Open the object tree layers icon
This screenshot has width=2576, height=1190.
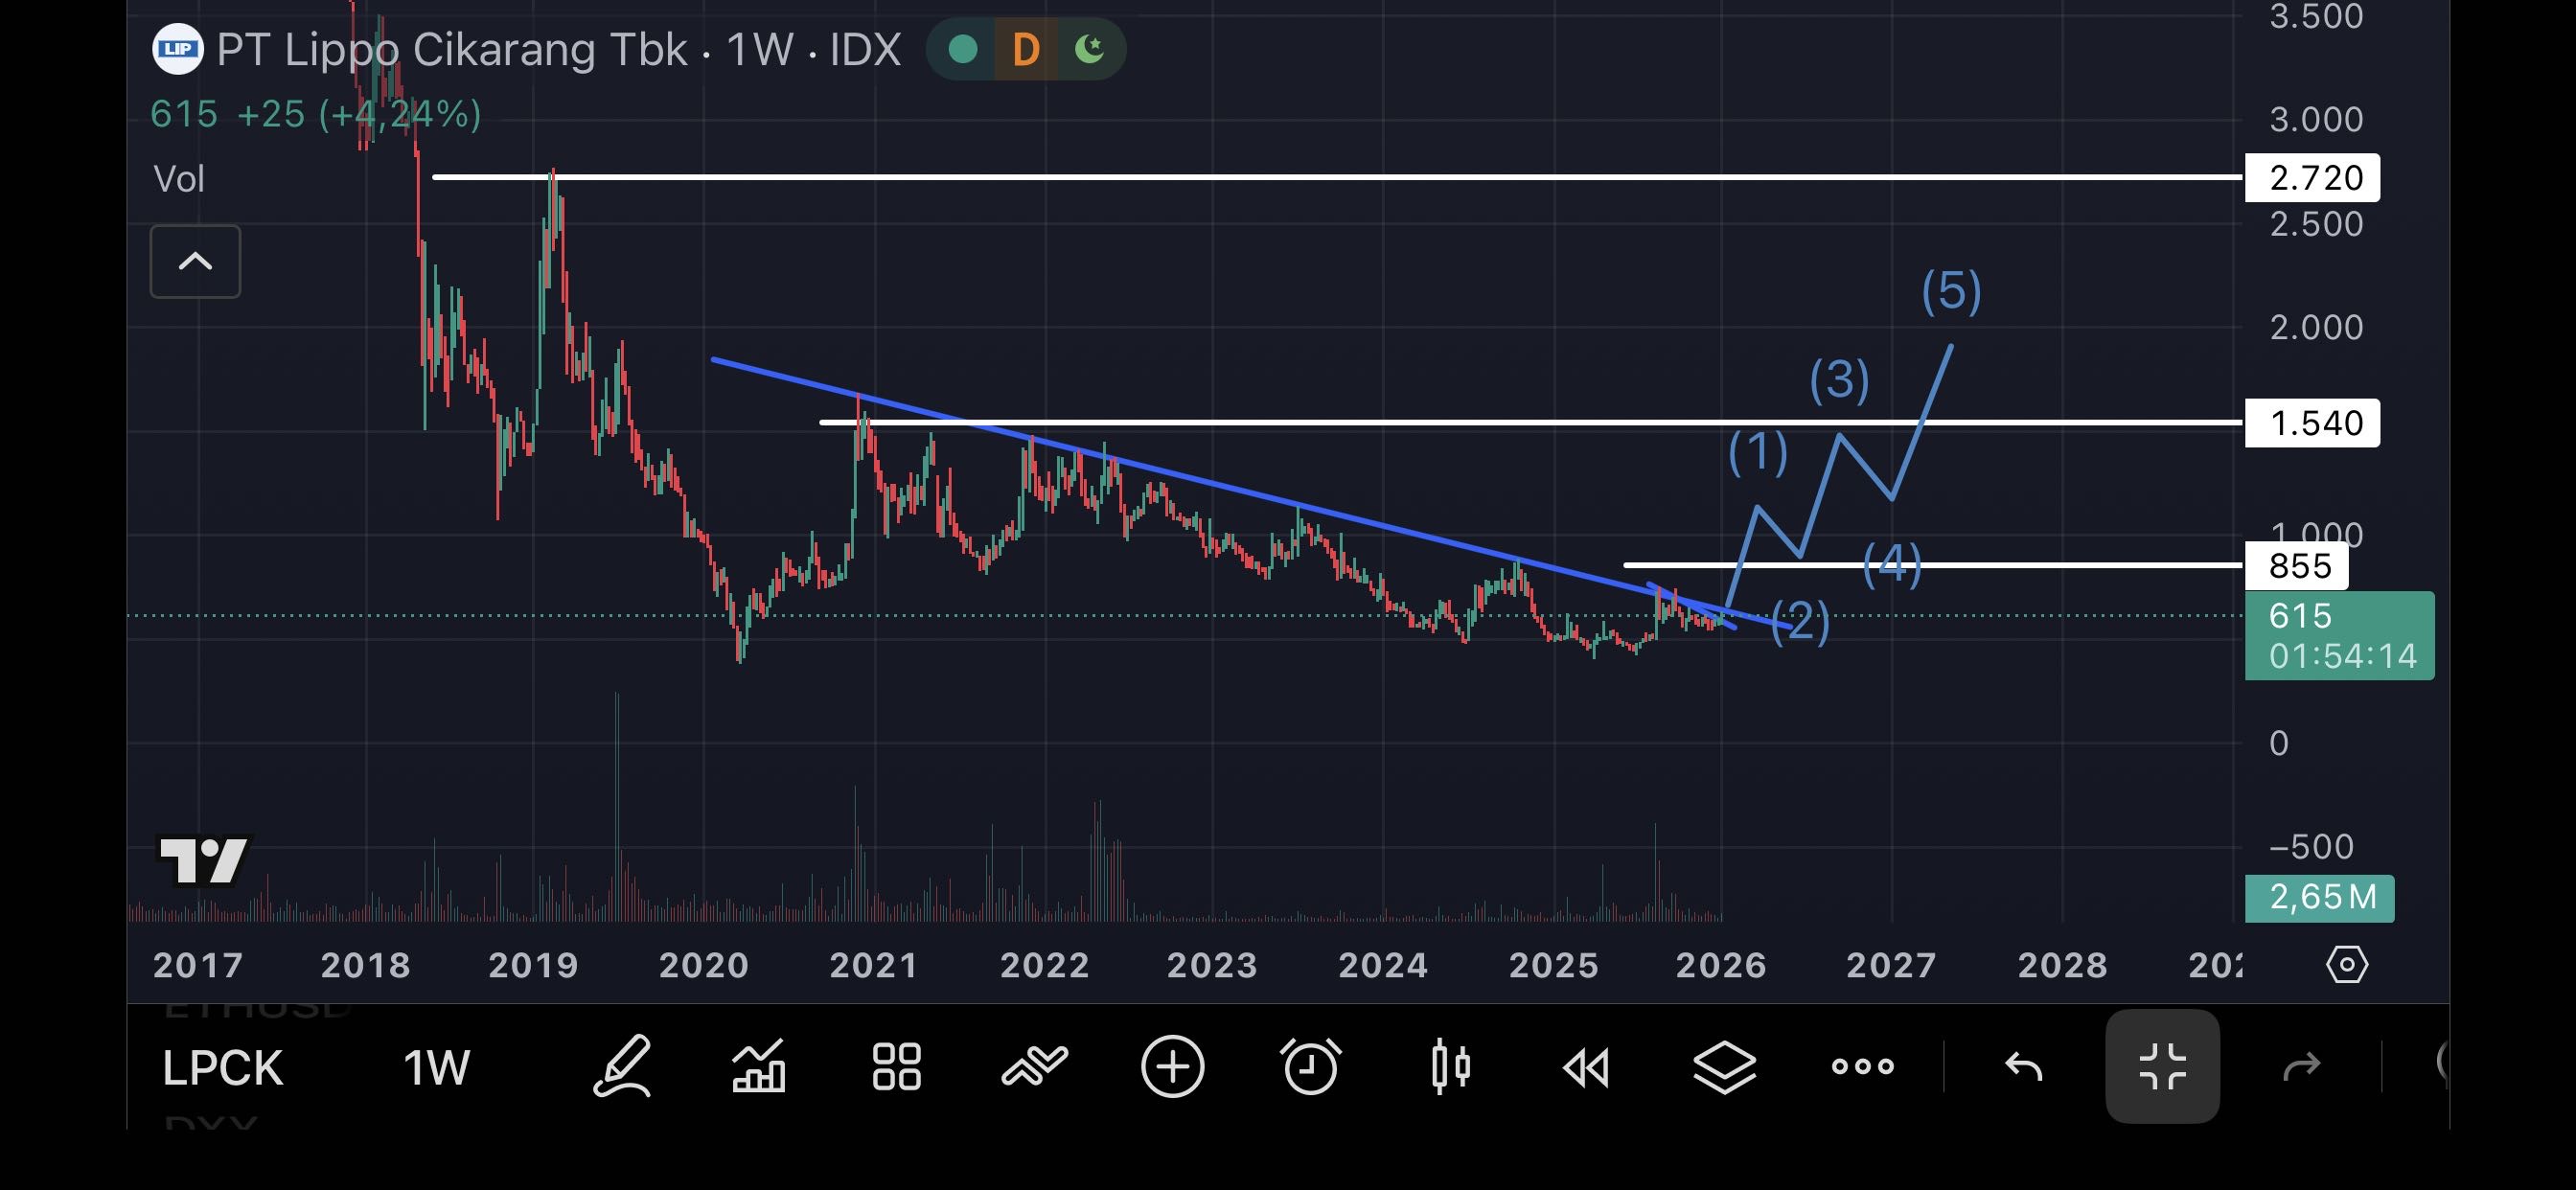coord(1725,1067)
